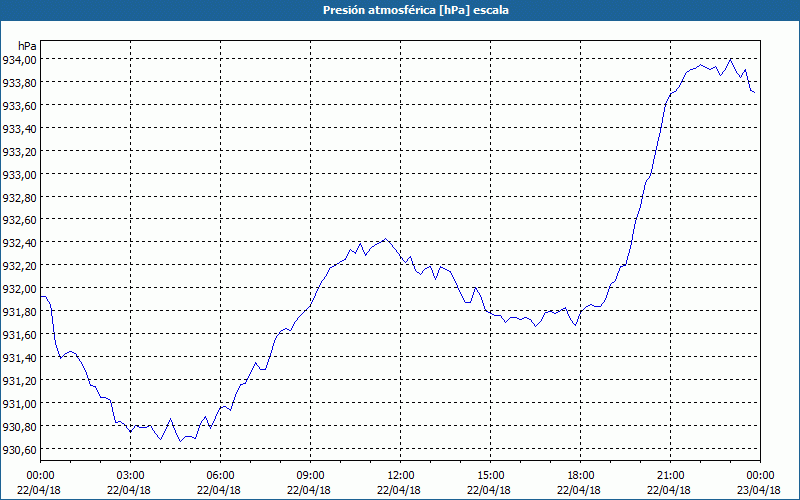800x500 pixels.
Task: Click the 15:00 time label
Action: (x=490, y=476)
